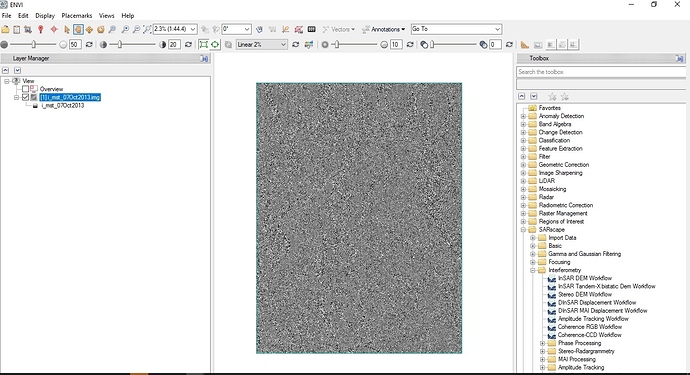Open the Go To dropdown
690x375 pixels.
pos(497,29)
